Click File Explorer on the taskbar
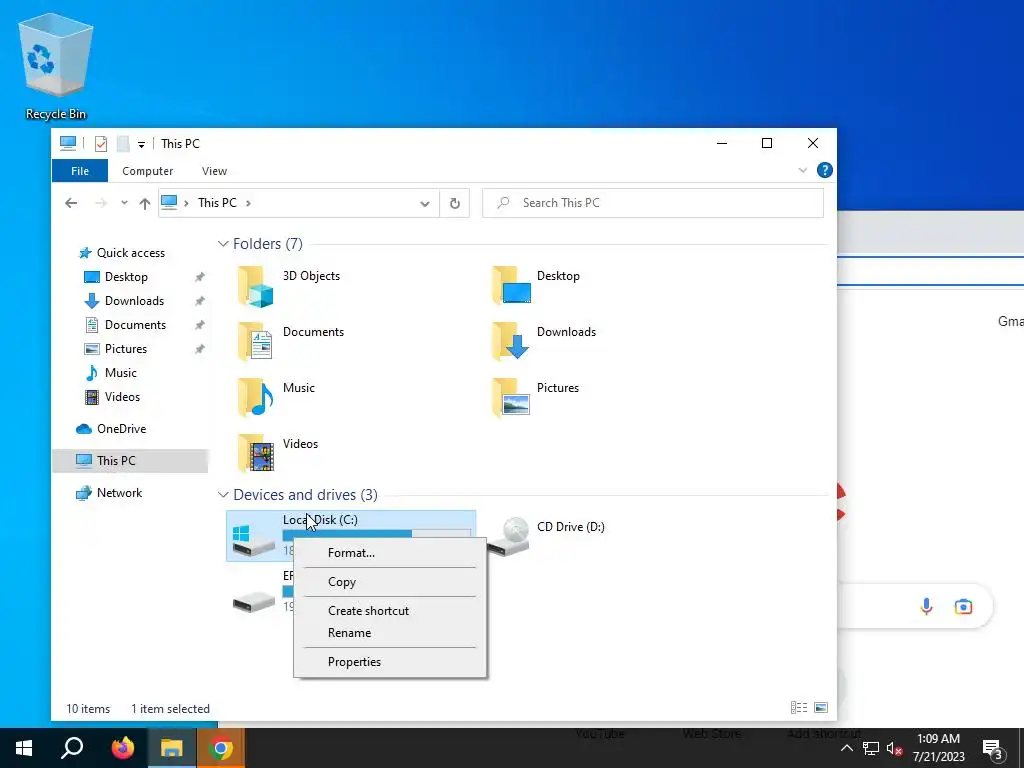This screenshot has width=1024, height=768. (172, 748)
